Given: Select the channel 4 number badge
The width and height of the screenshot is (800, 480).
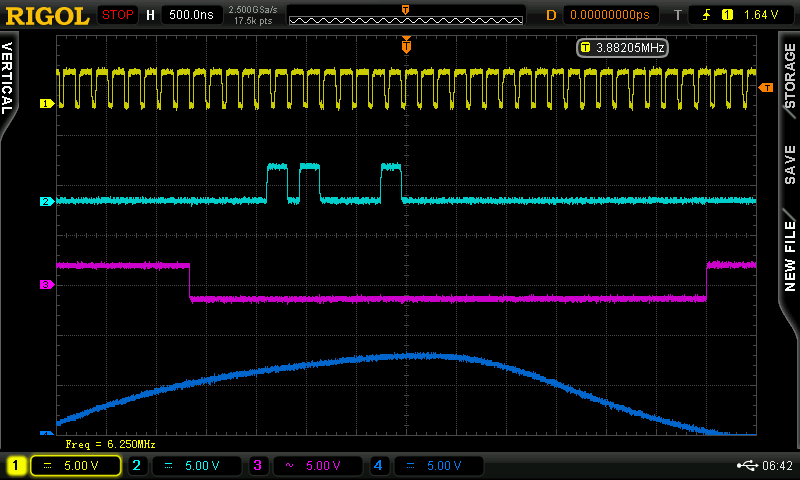Looking at the screenshot, I should click(x=378, y=465).
